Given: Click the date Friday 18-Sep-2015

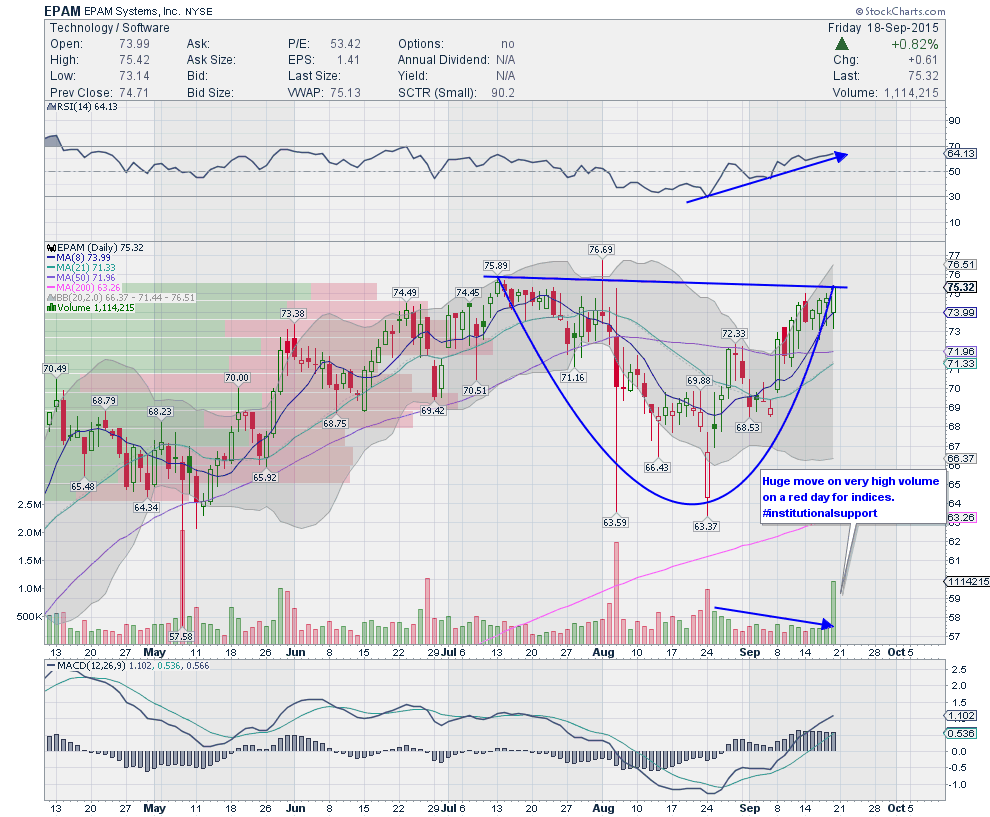Looking at the screenshot, I should click(883, 28).
